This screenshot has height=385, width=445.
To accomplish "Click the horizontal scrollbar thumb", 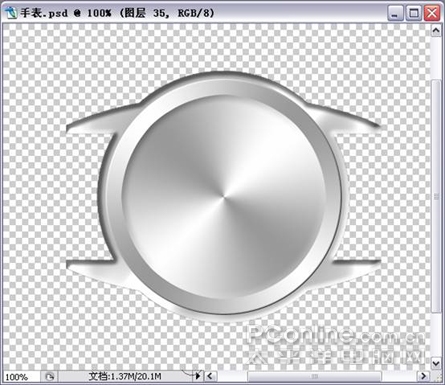I will coord(314,376).
